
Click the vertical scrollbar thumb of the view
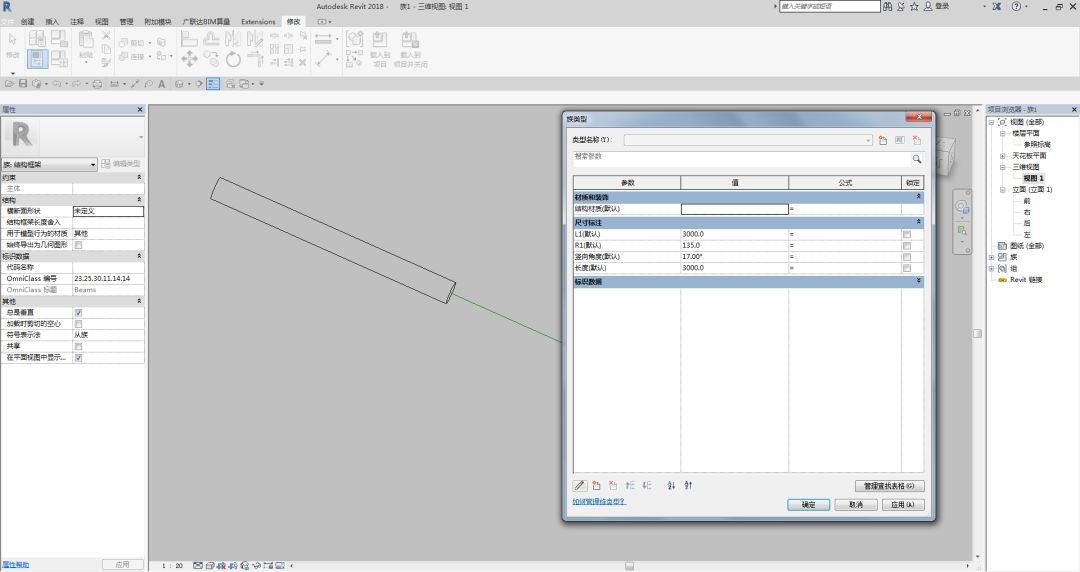pyautogui.click(x=977, y=334)
